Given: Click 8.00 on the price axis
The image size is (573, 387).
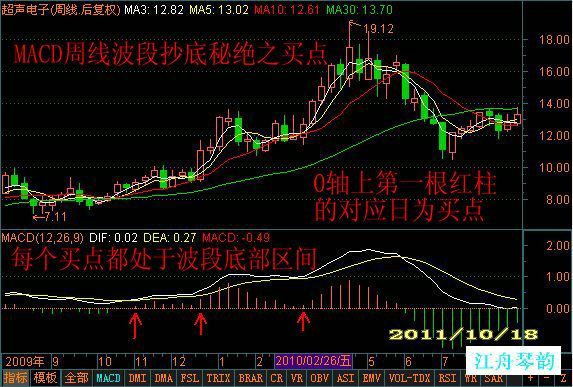Looking at the screenshot, I should click(x=558, y=200).
